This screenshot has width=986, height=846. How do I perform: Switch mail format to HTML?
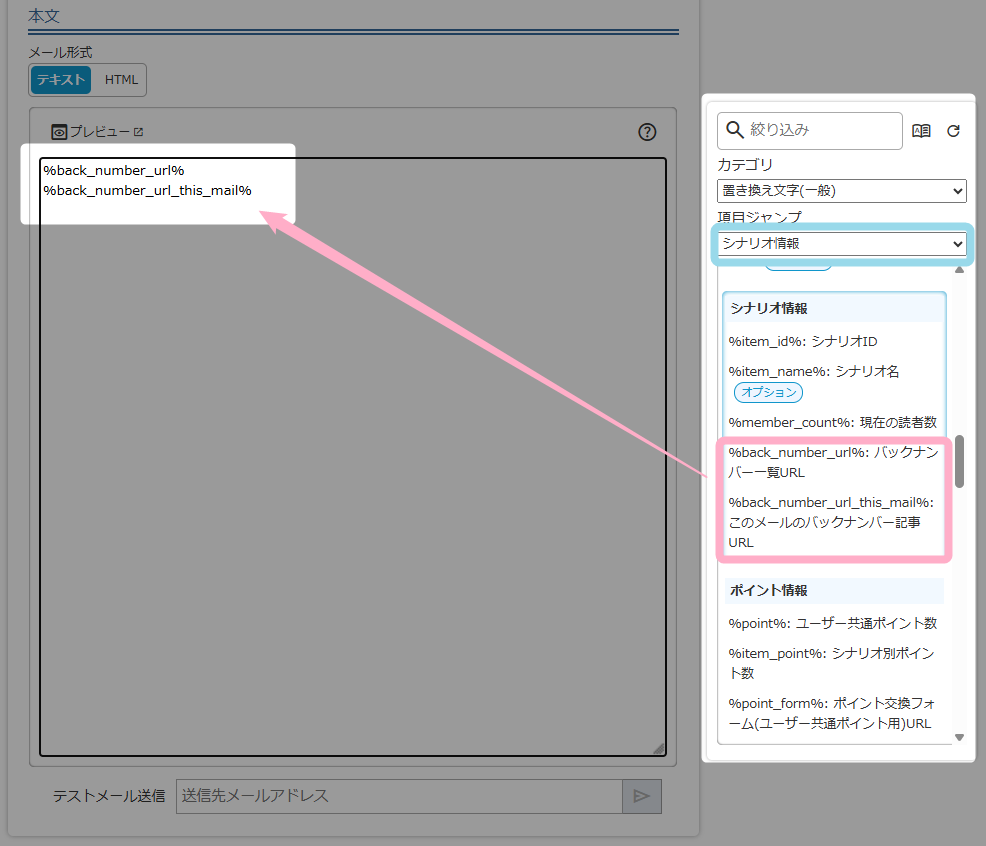tap(122, 80)
